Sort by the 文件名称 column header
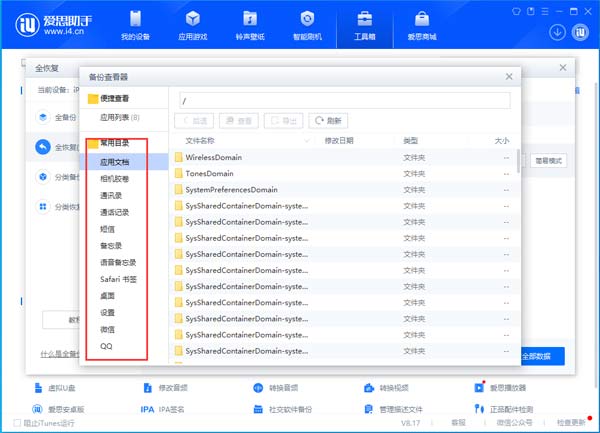Viewport: 600px width, 433px height. click(x=200, y=141)
